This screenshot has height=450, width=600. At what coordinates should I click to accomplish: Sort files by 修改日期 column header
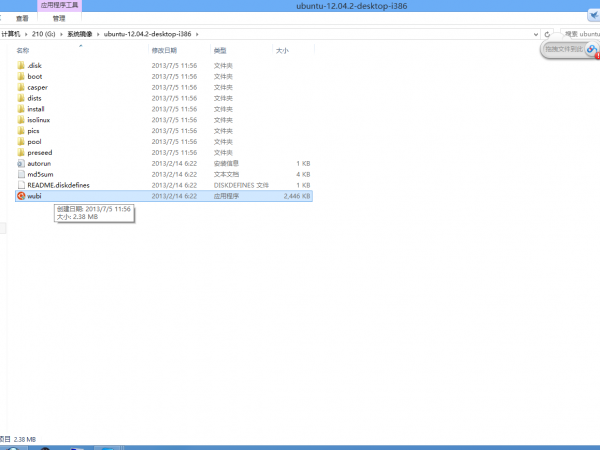(164, 49)
